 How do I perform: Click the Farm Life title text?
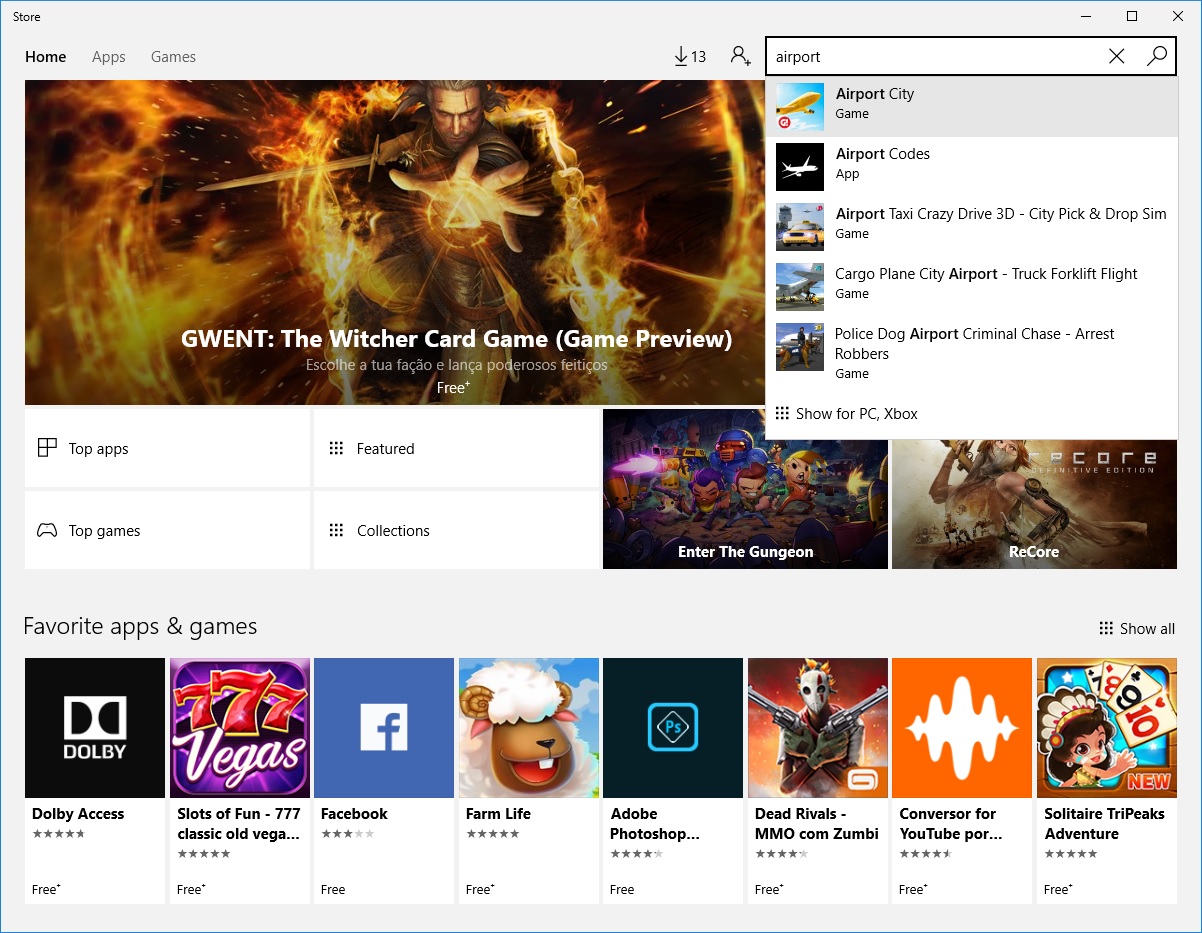coord(498,814)
